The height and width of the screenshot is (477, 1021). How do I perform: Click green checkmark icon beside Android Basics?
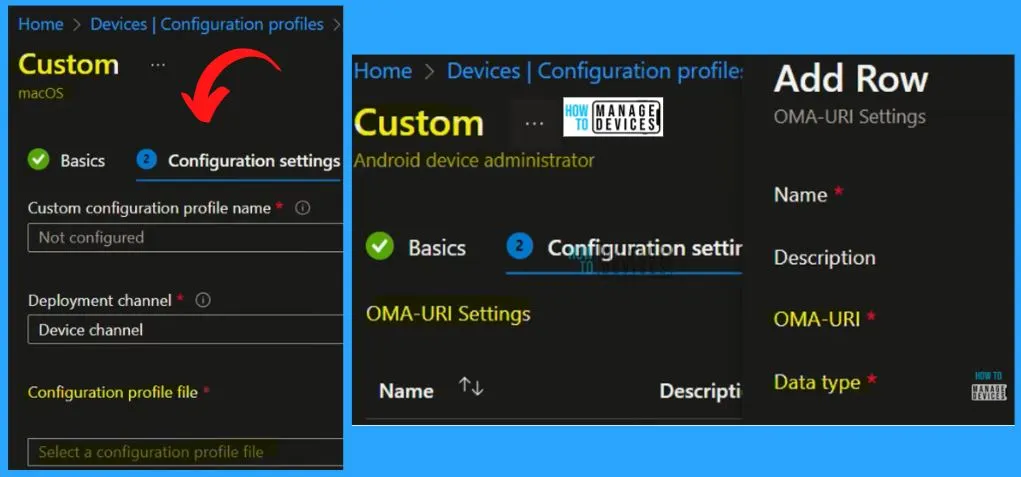pyautogui.click(x=380, y=247)
